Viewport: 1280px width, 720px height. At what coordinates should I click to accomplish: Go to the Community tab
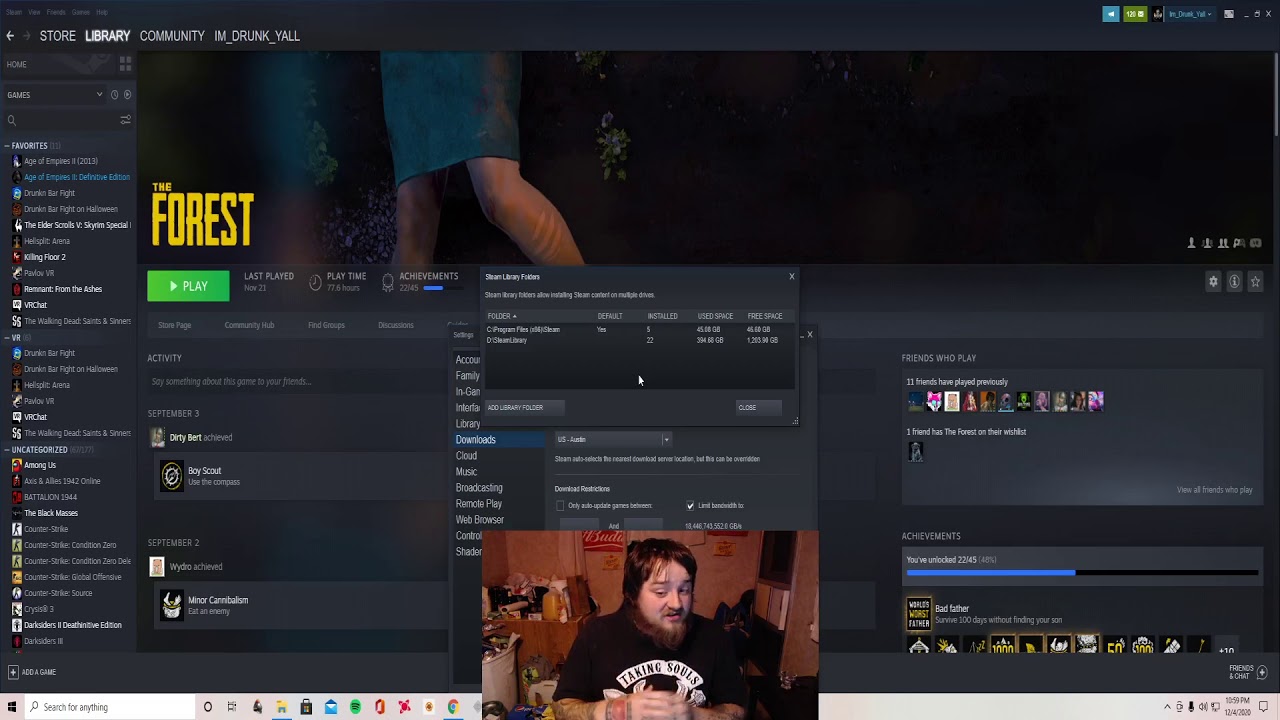click(172, 36)
